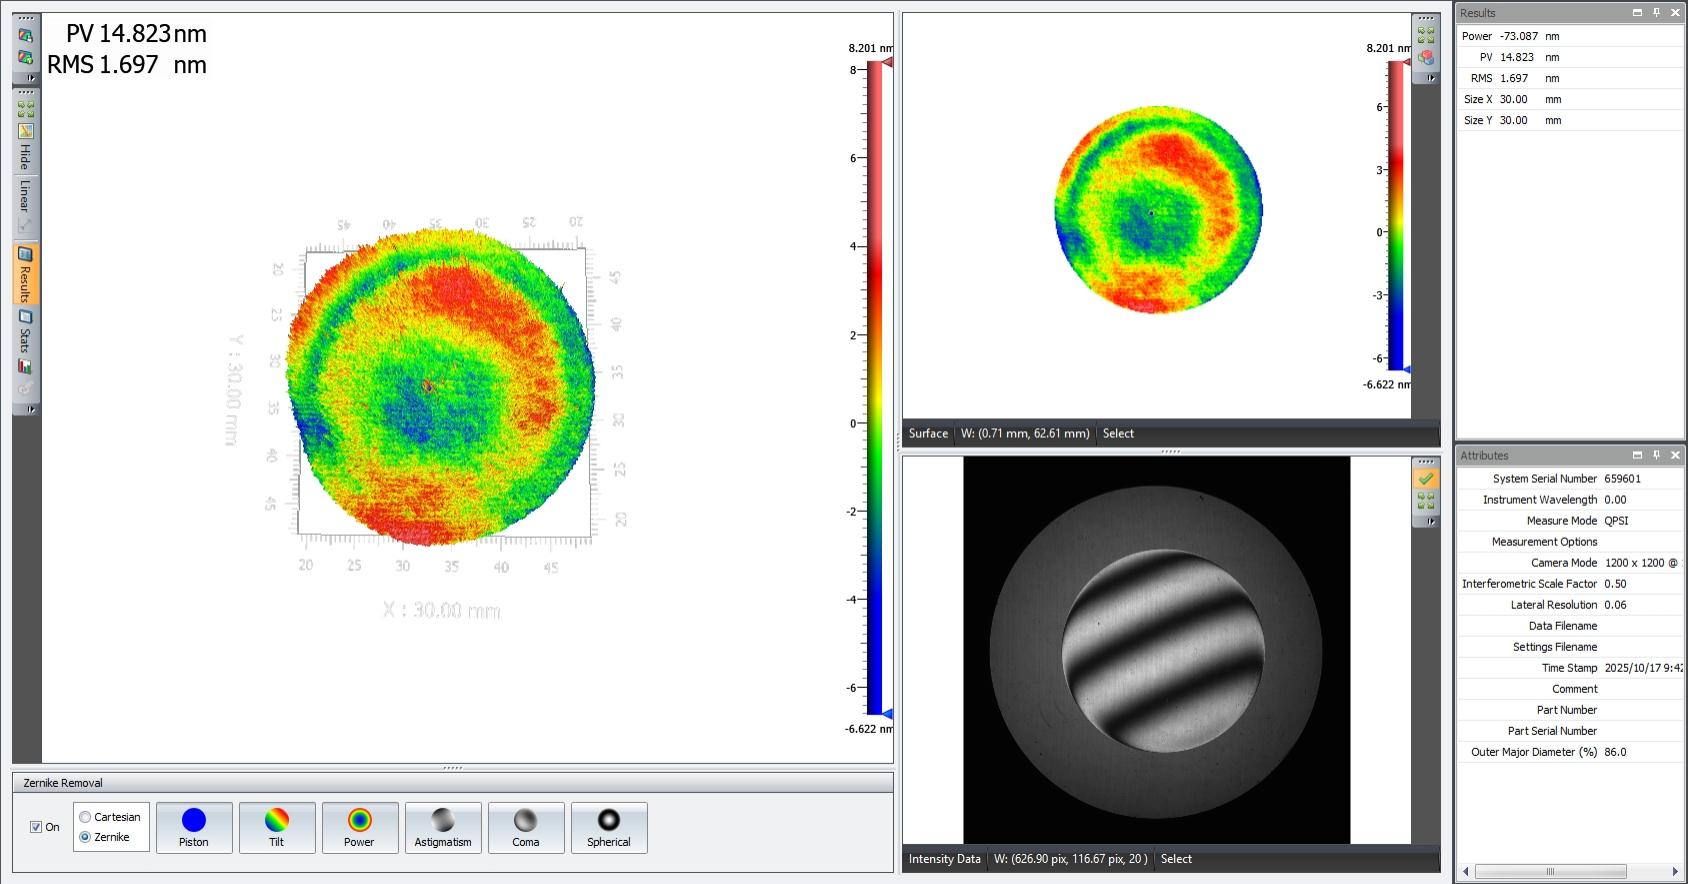Click the Piston removal icon button
1688x884 pixels.
[194, 827]
